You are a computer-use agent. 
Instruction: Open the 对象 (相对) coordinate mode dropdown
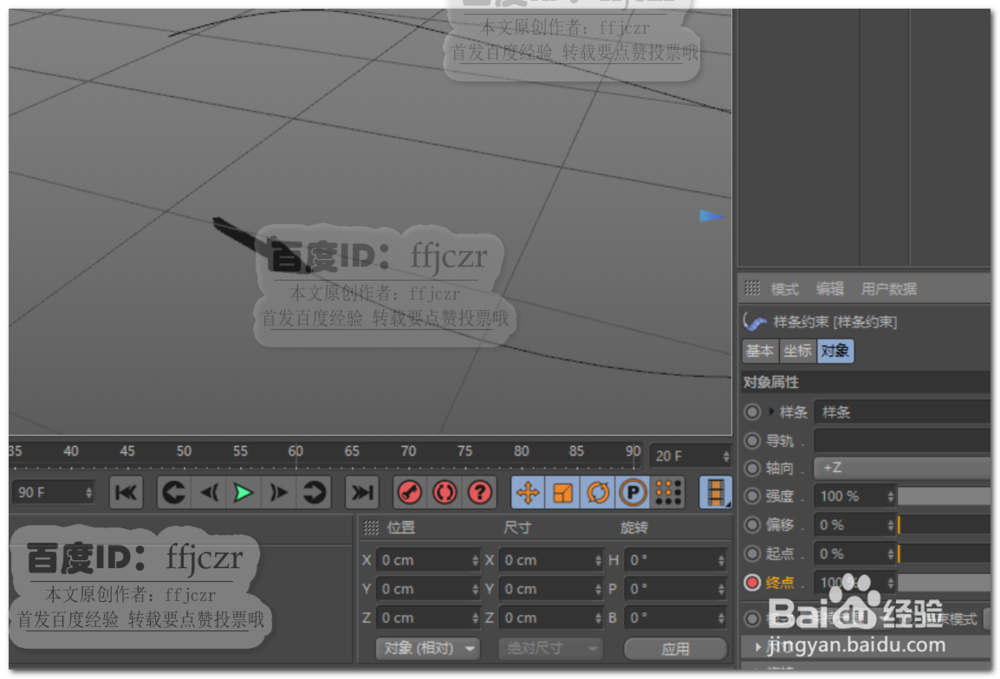tap(427, 648)
